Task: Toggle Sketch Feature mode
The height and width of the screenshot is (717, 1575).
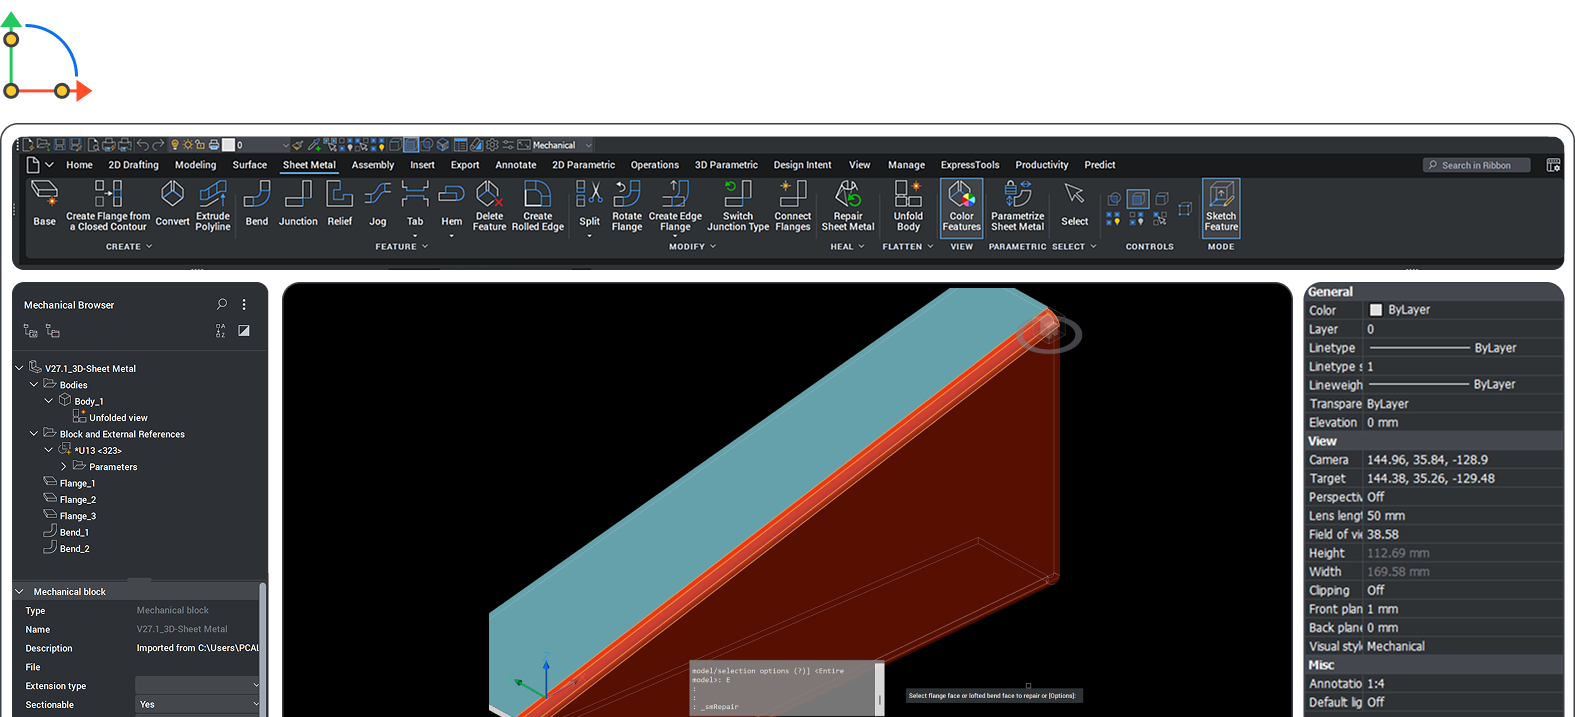Action: [1221, 207]
